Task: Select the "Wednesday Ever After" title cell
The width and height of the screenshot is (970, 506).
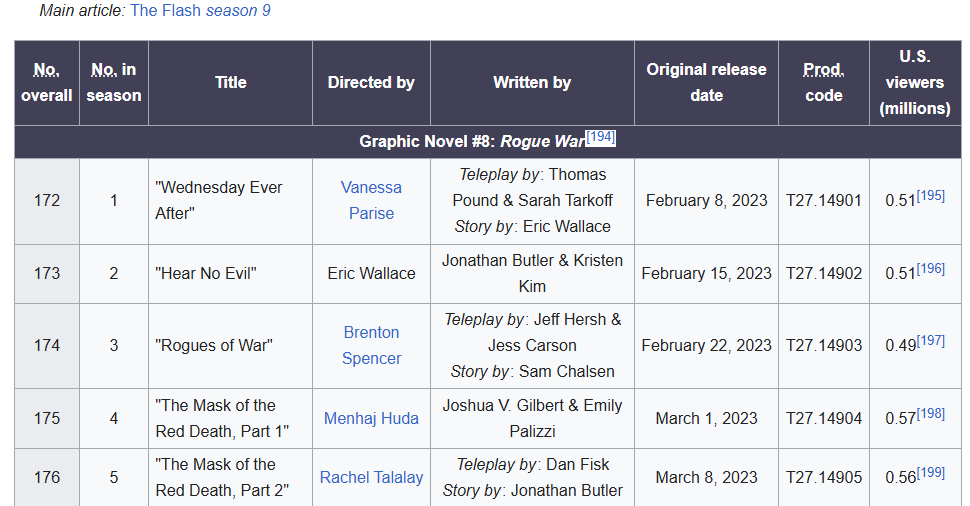Action: [231, 201]
